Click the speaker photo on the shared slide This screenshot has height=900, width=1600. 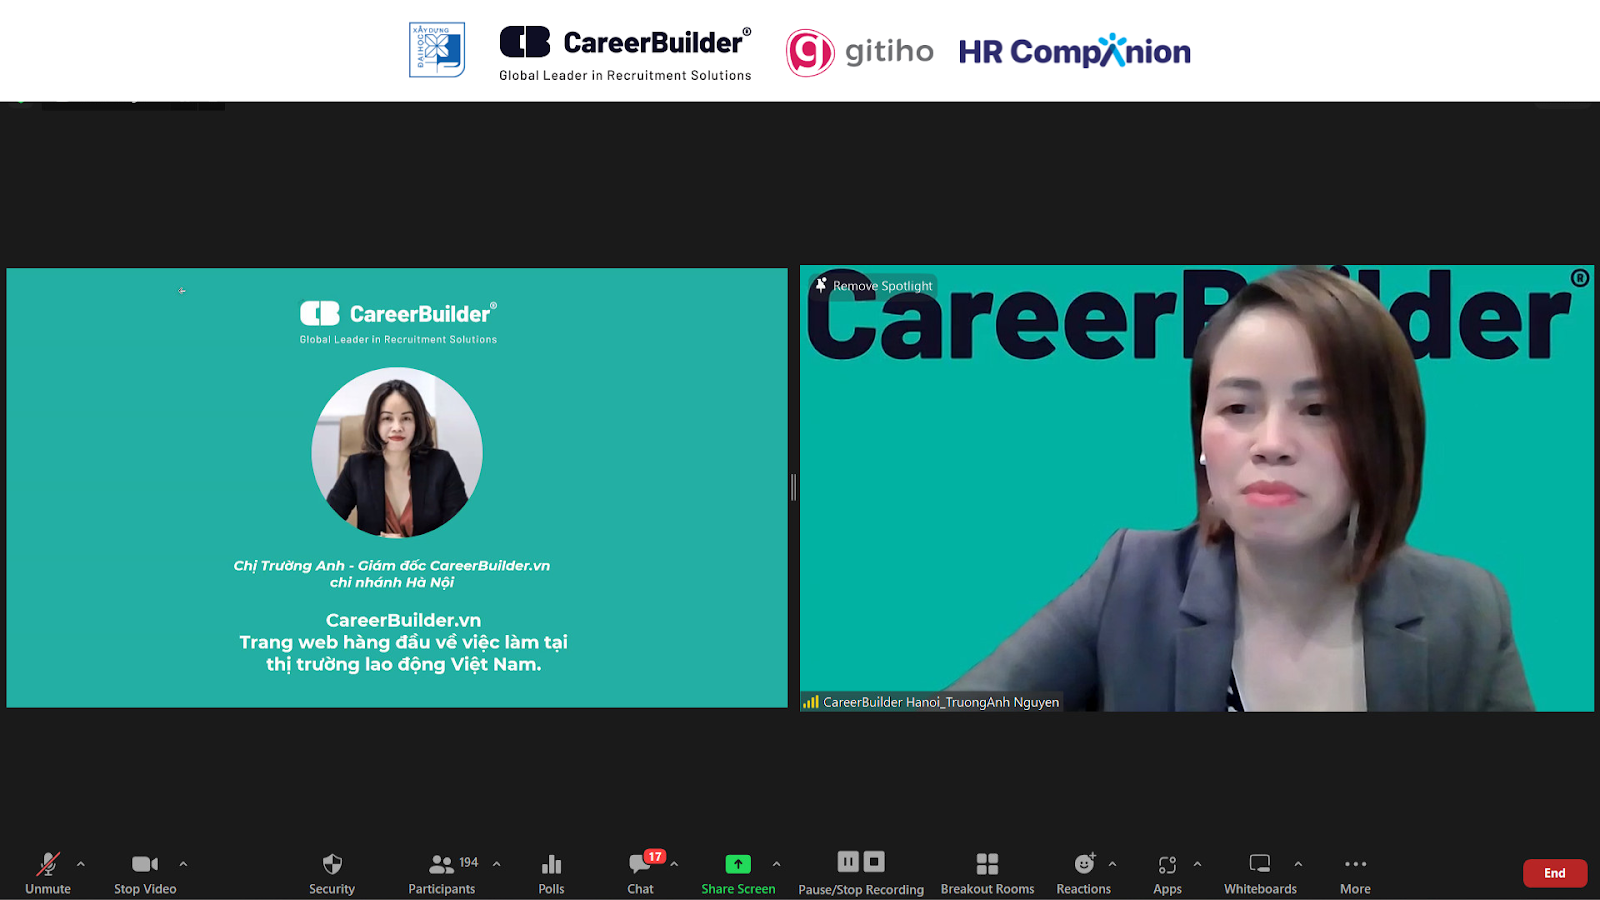coord(397,452)
